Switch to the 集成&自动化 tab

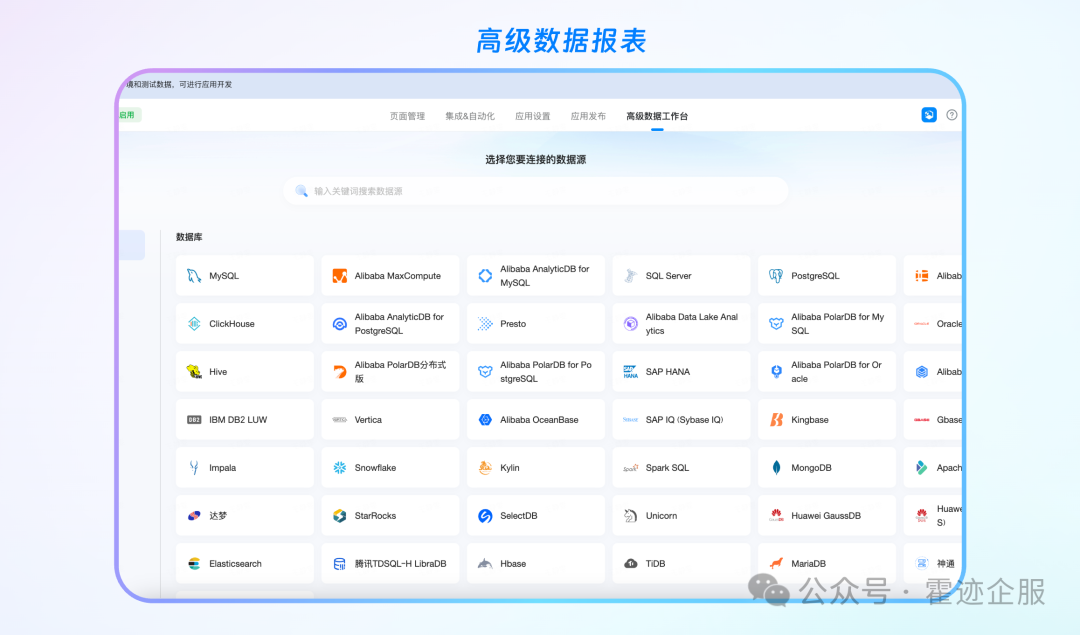pos(470,116)
